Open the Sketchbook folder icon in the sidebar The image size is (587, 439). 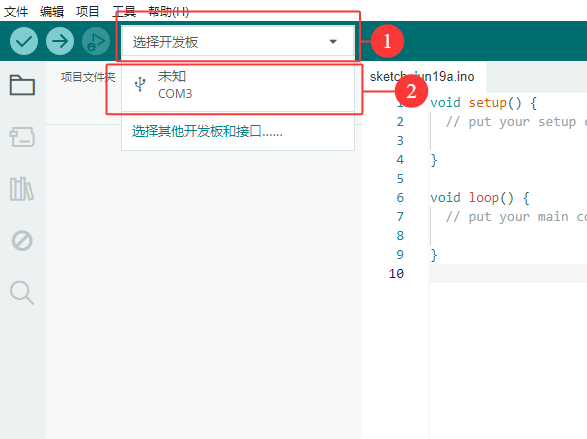tap(22, 85)
